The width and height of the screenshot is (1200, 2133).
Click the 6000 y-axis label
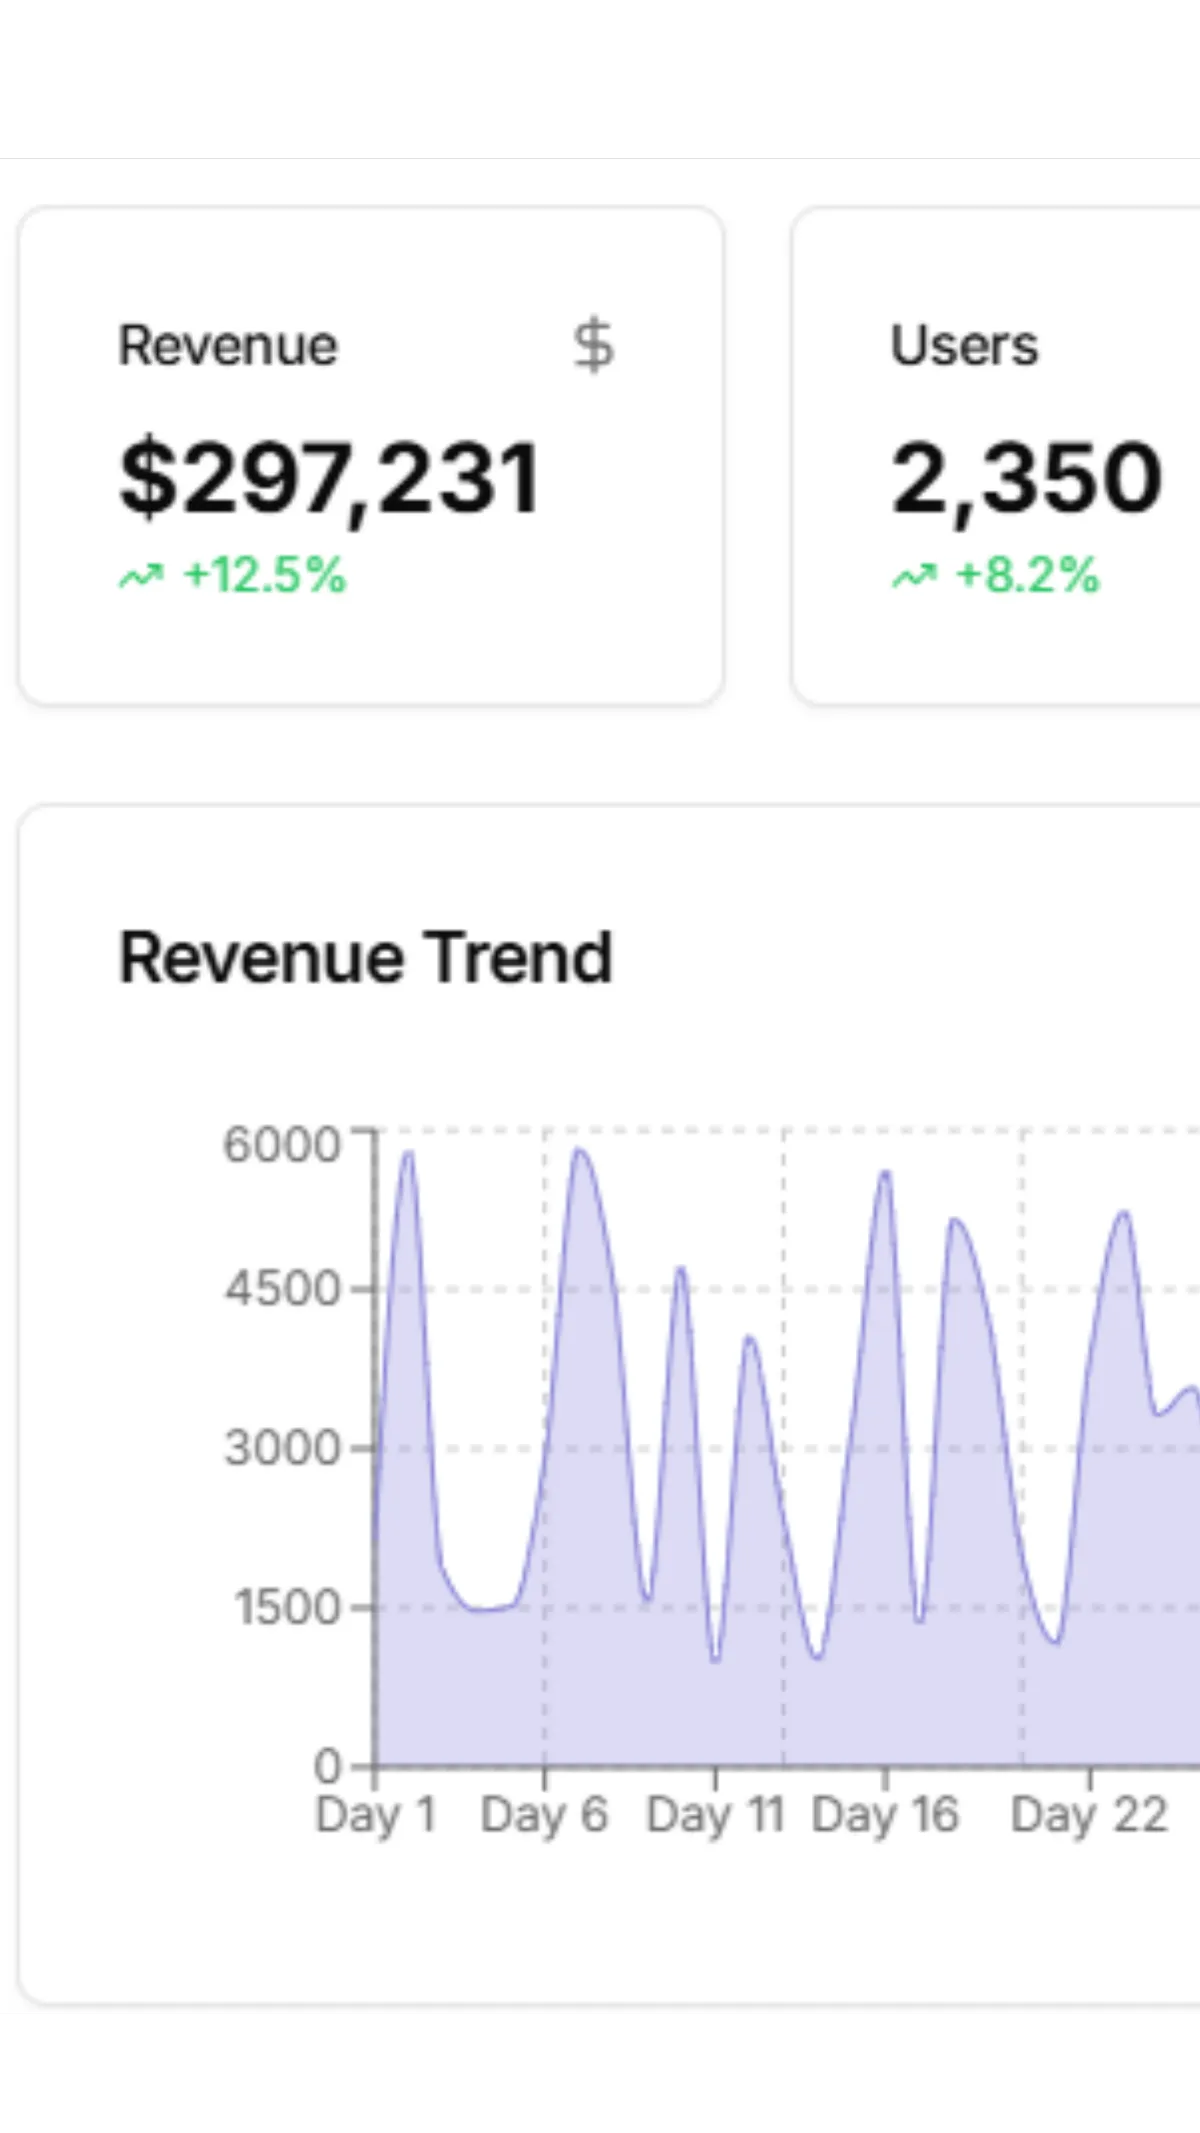click(282, 1145)
